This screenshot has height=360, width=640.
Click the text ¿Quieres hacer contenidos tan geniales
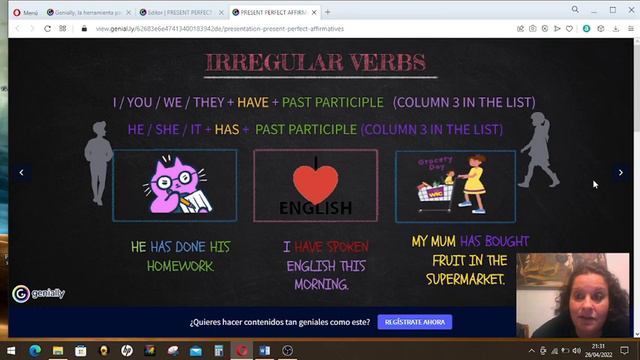pyautogui.click(x=280, y=322)
